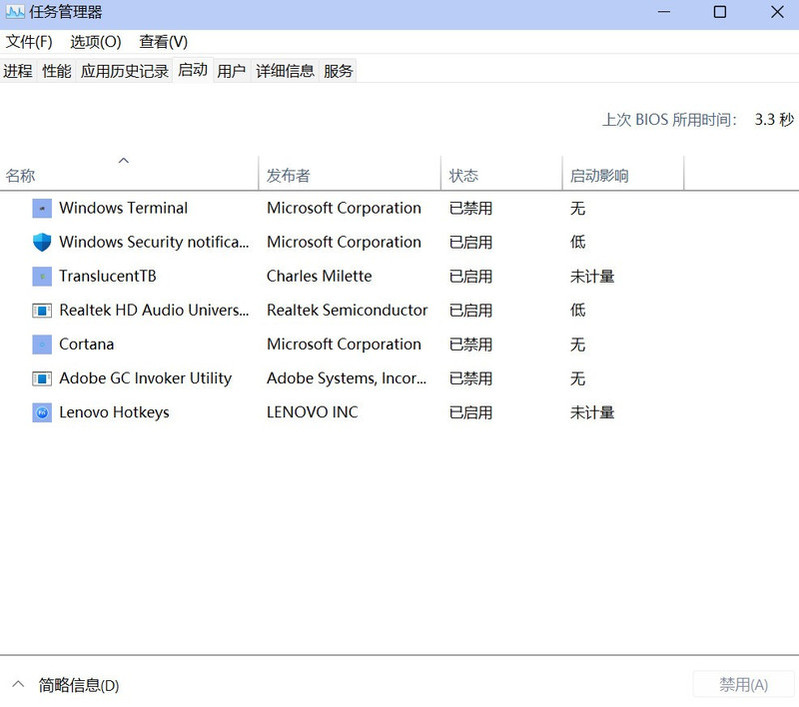
Task: Switch to the 性能 tab
Action: click(x=57, y=71)
